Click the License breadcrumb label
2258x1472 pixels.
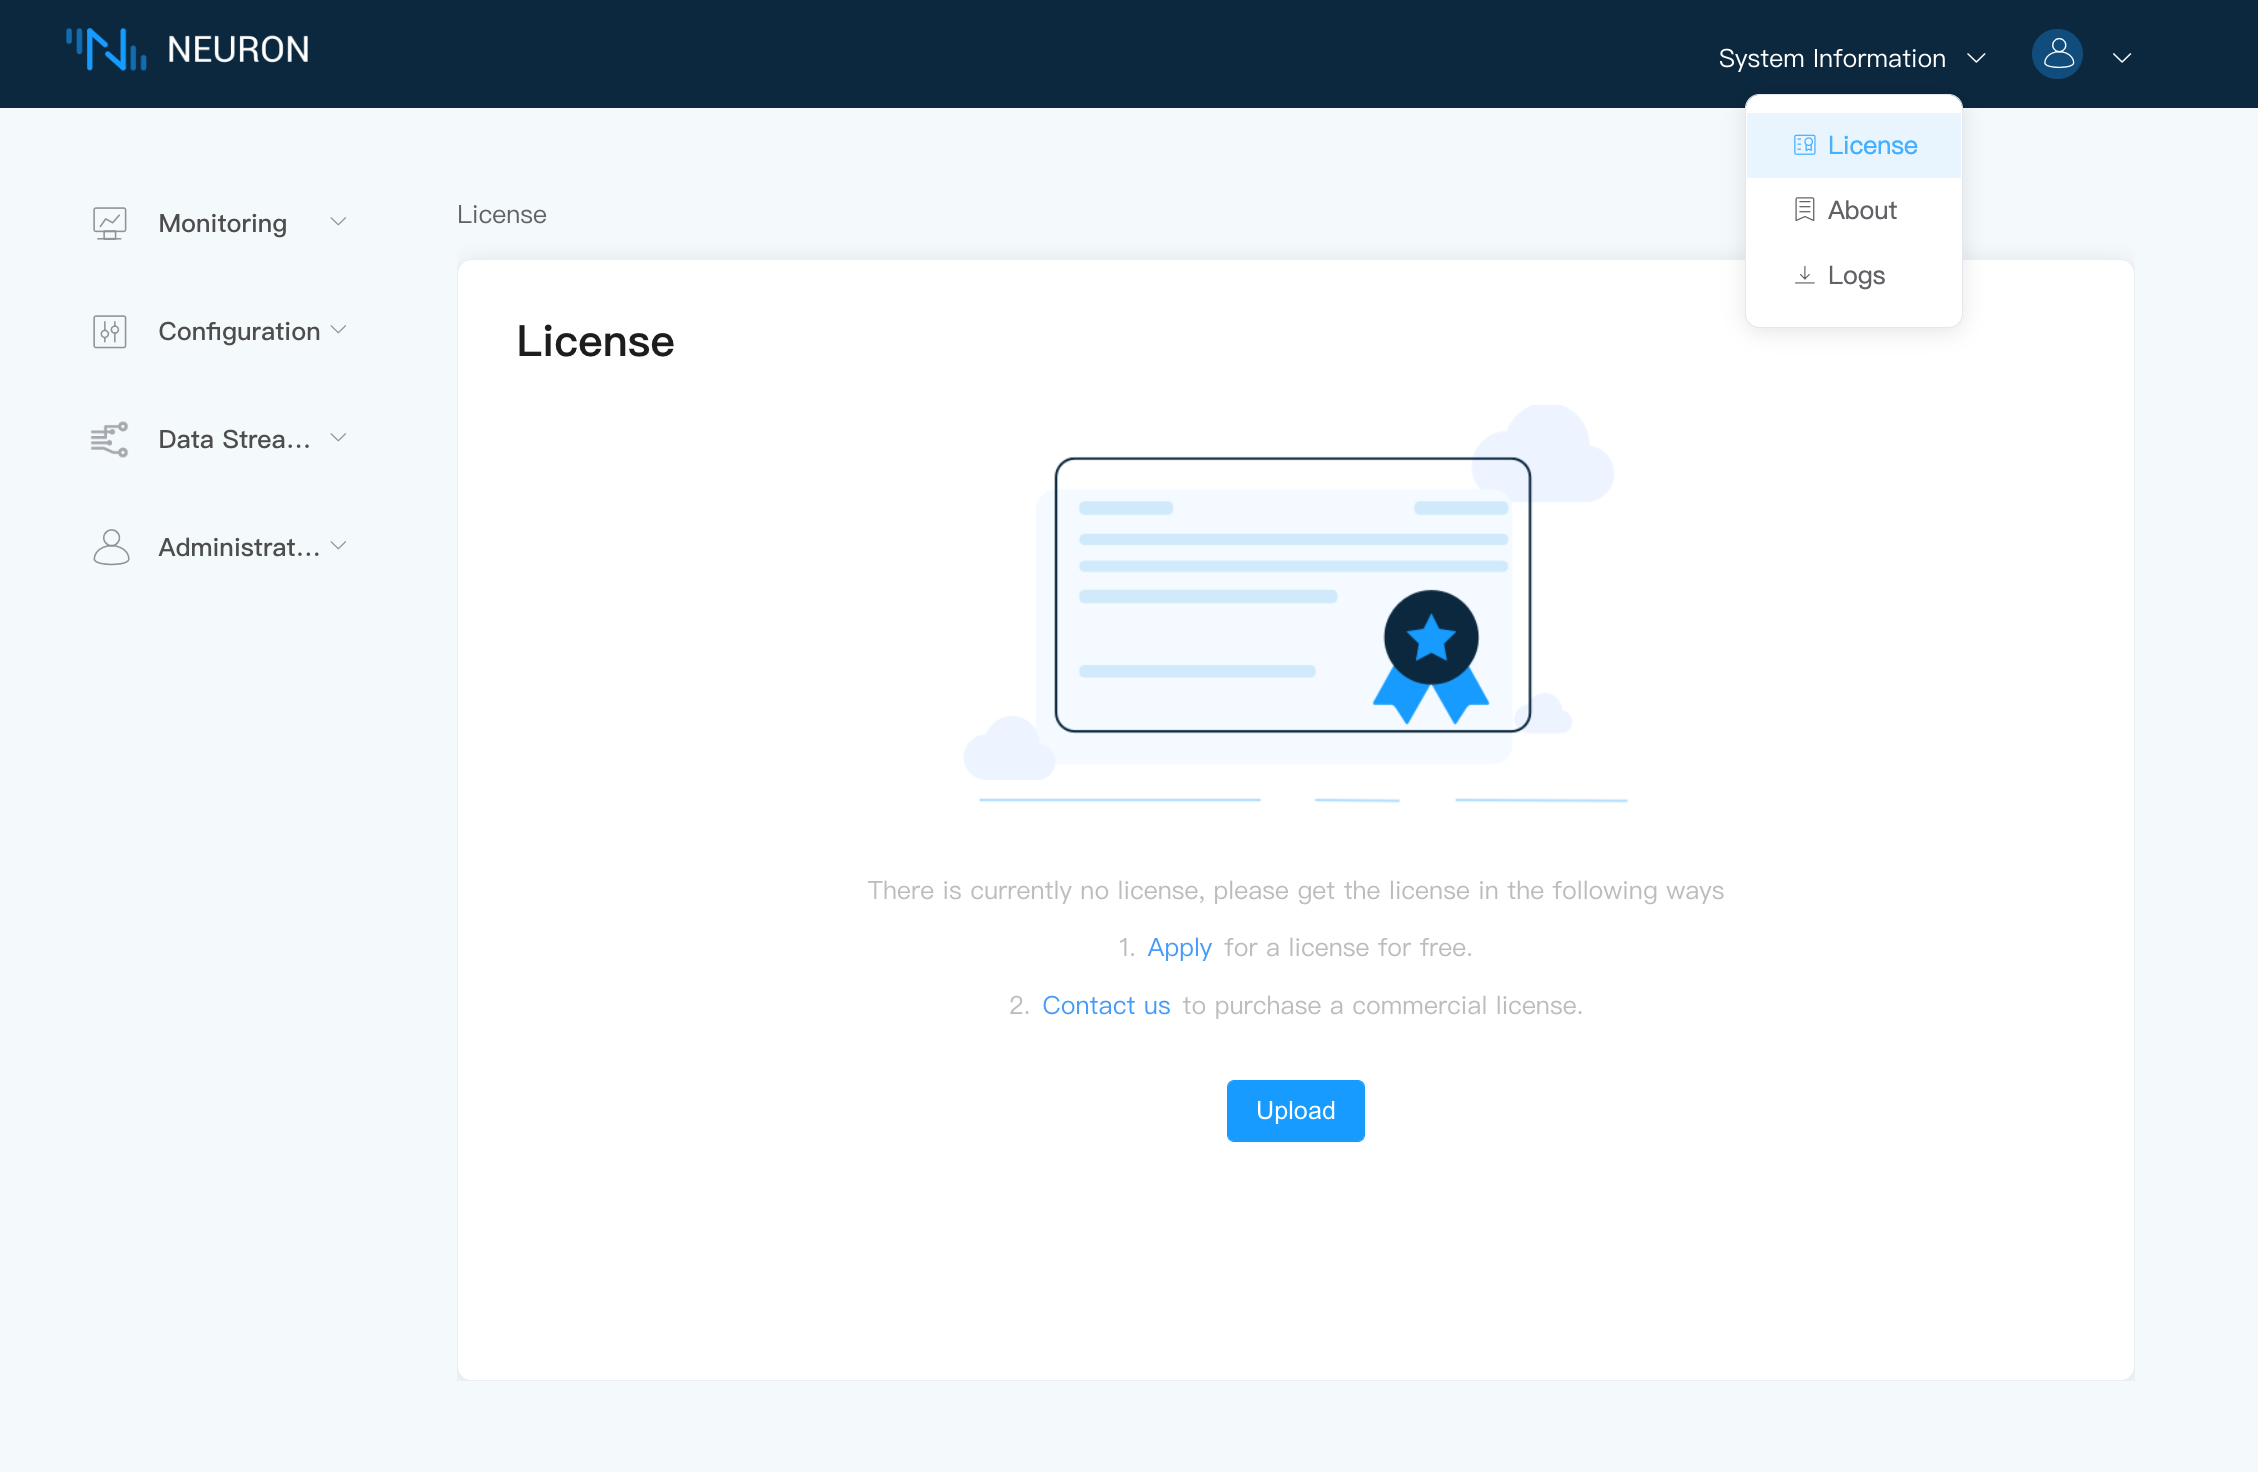pos(501,214)
